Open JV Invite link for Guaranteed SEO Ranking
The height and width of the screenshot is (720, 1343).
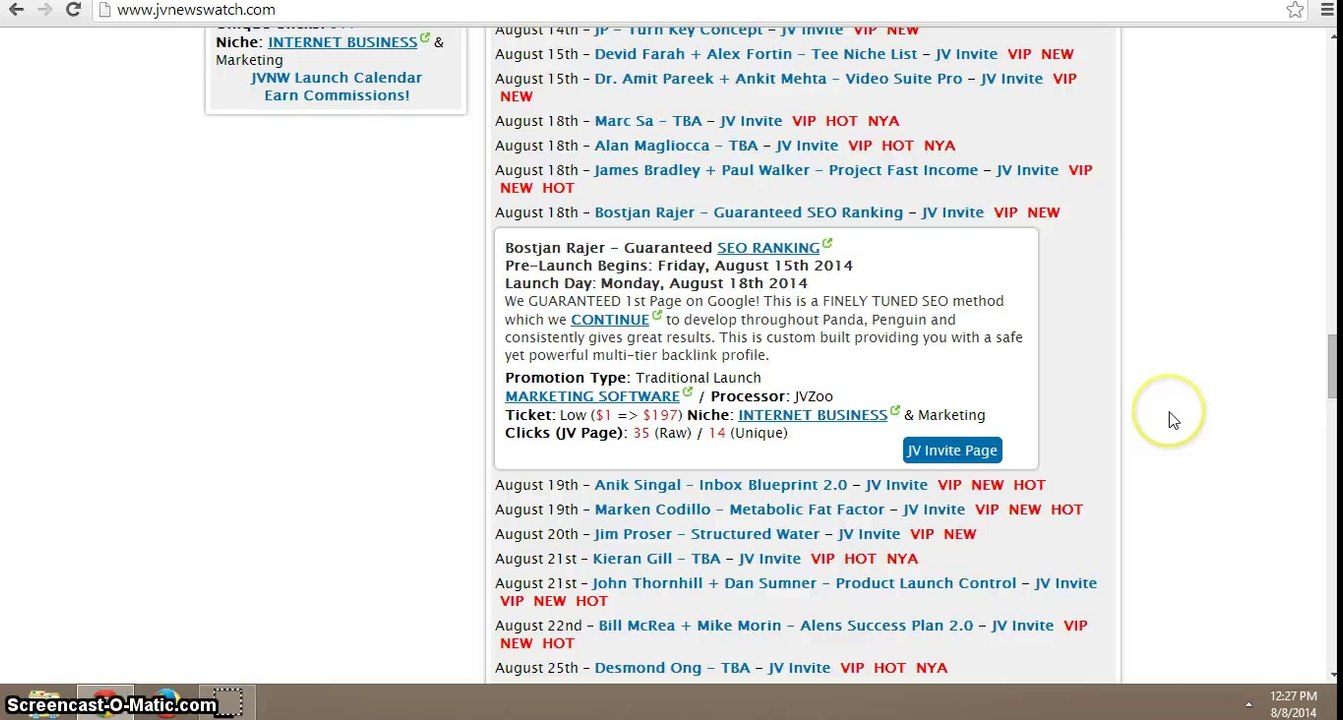[953, 213]
